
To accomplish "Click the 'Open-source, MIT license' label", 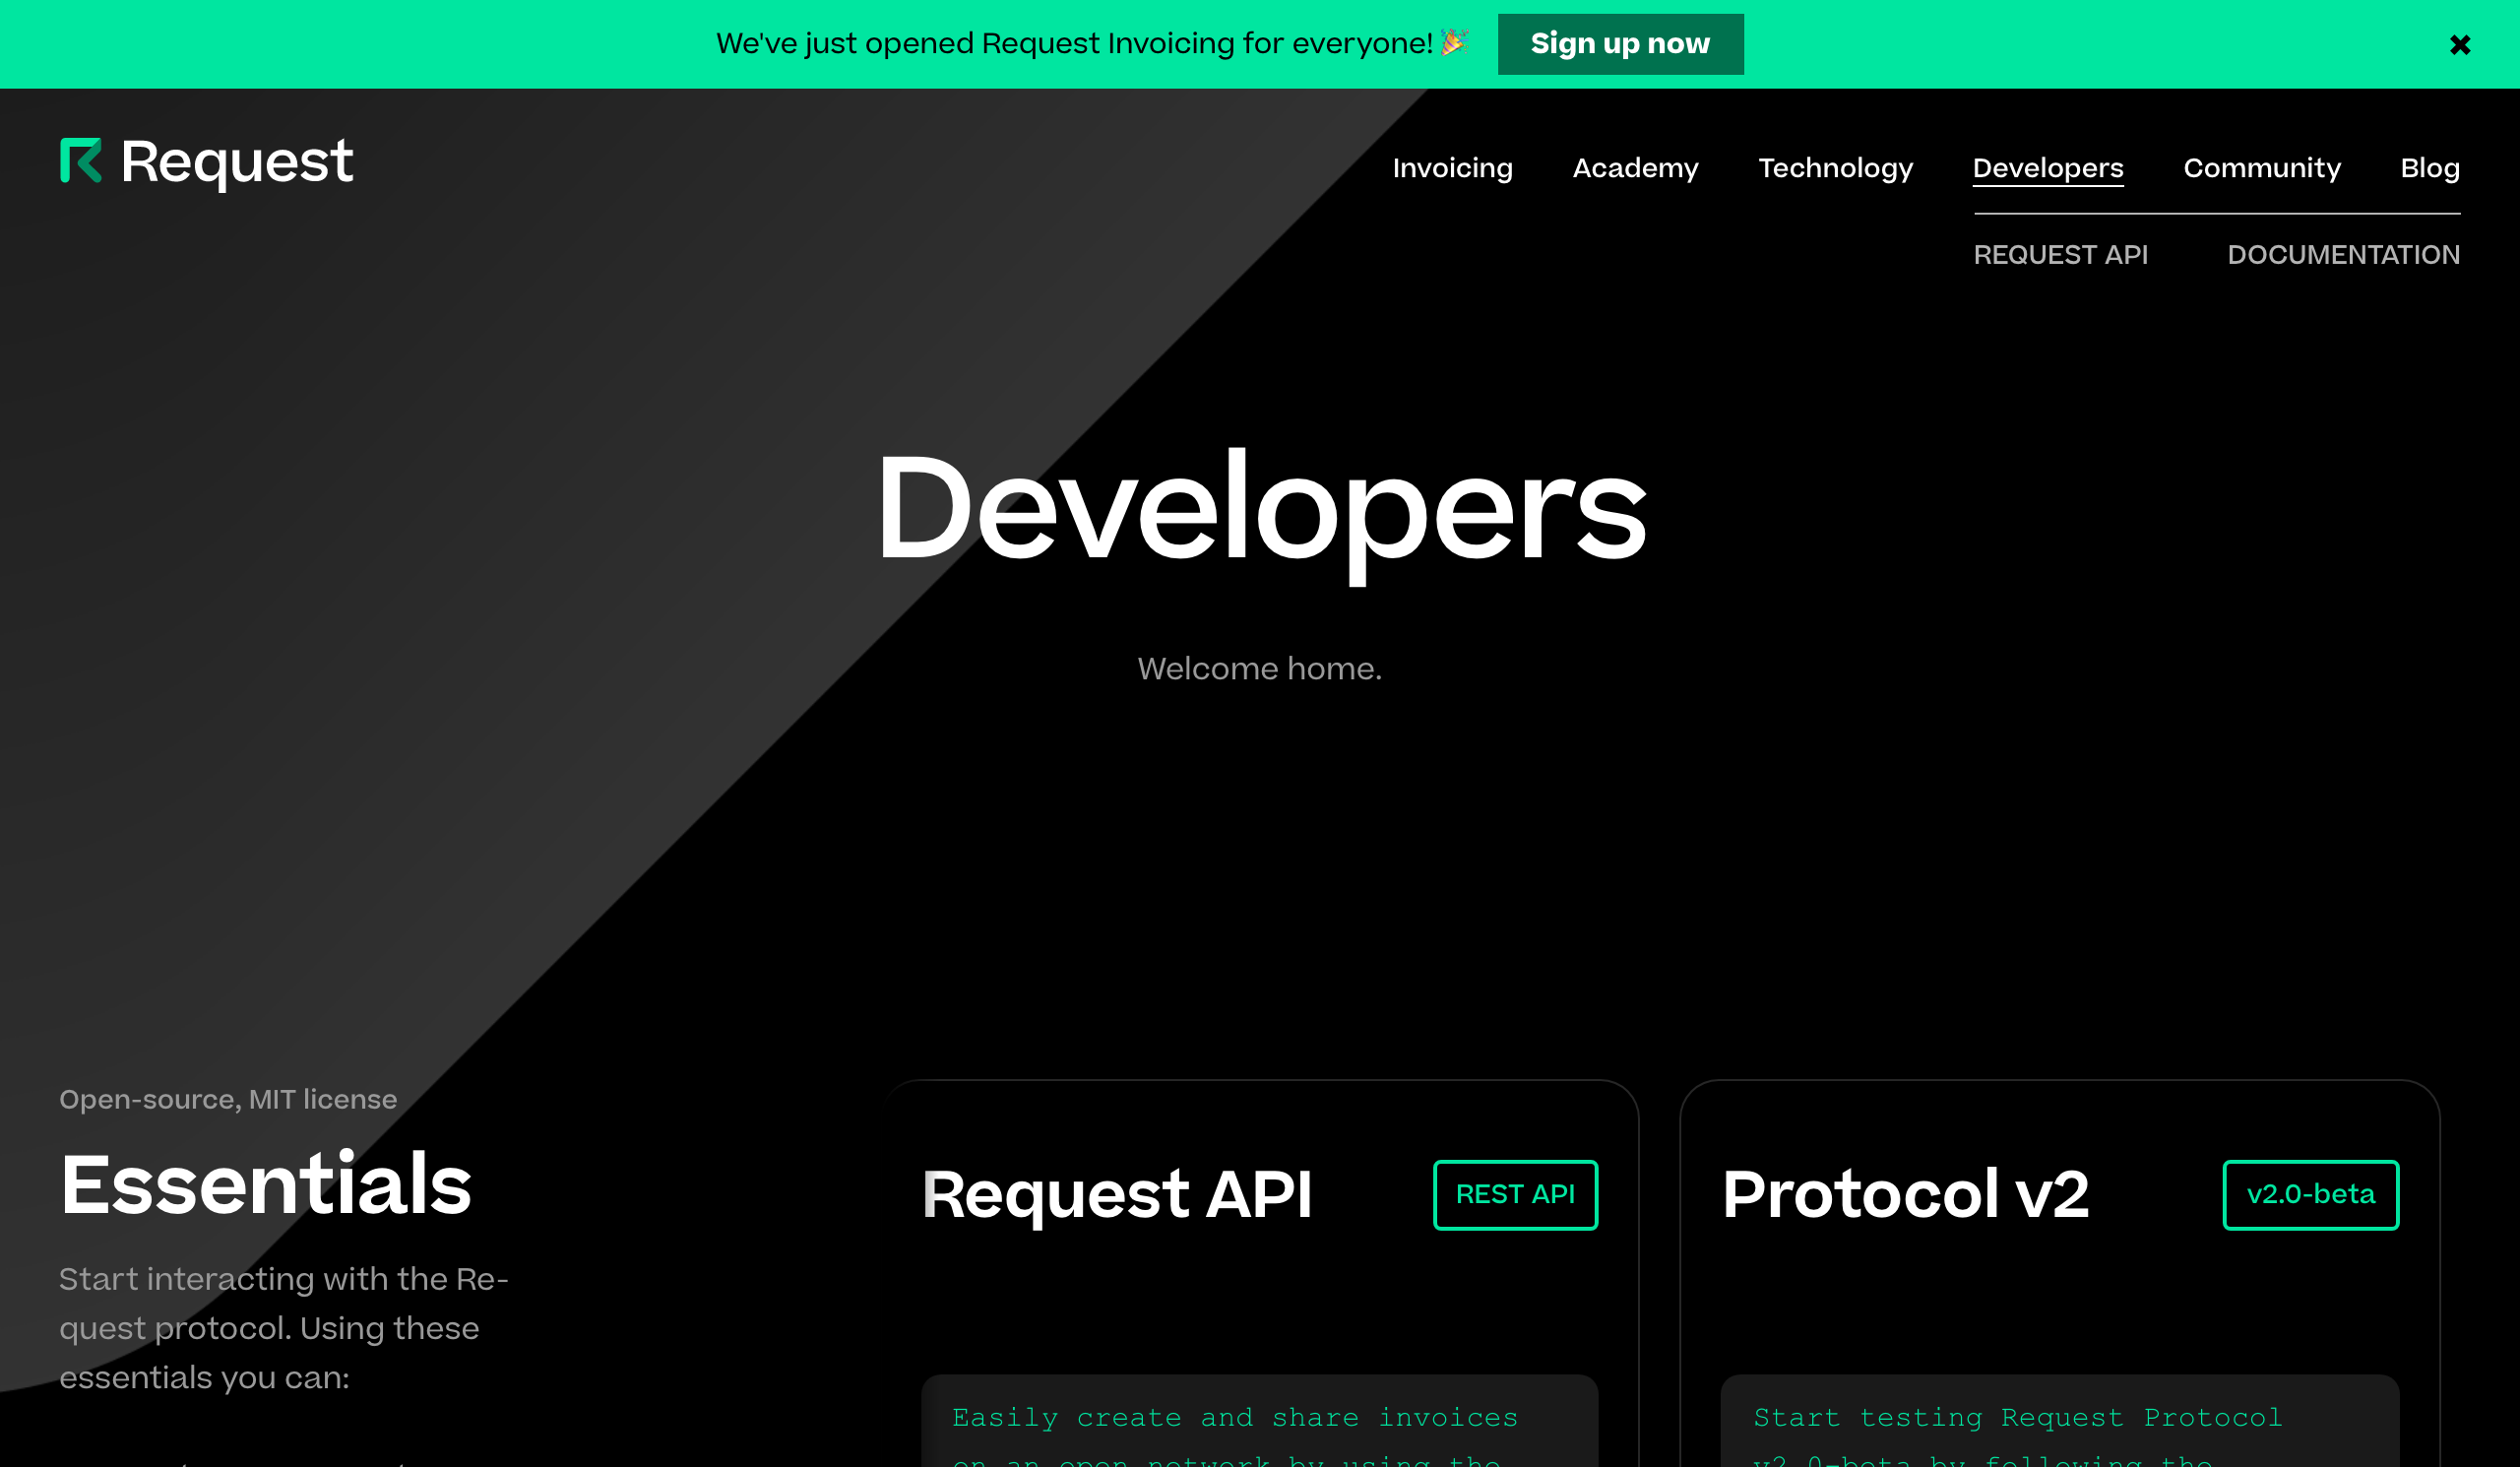I will click(x=228, y=1100).
